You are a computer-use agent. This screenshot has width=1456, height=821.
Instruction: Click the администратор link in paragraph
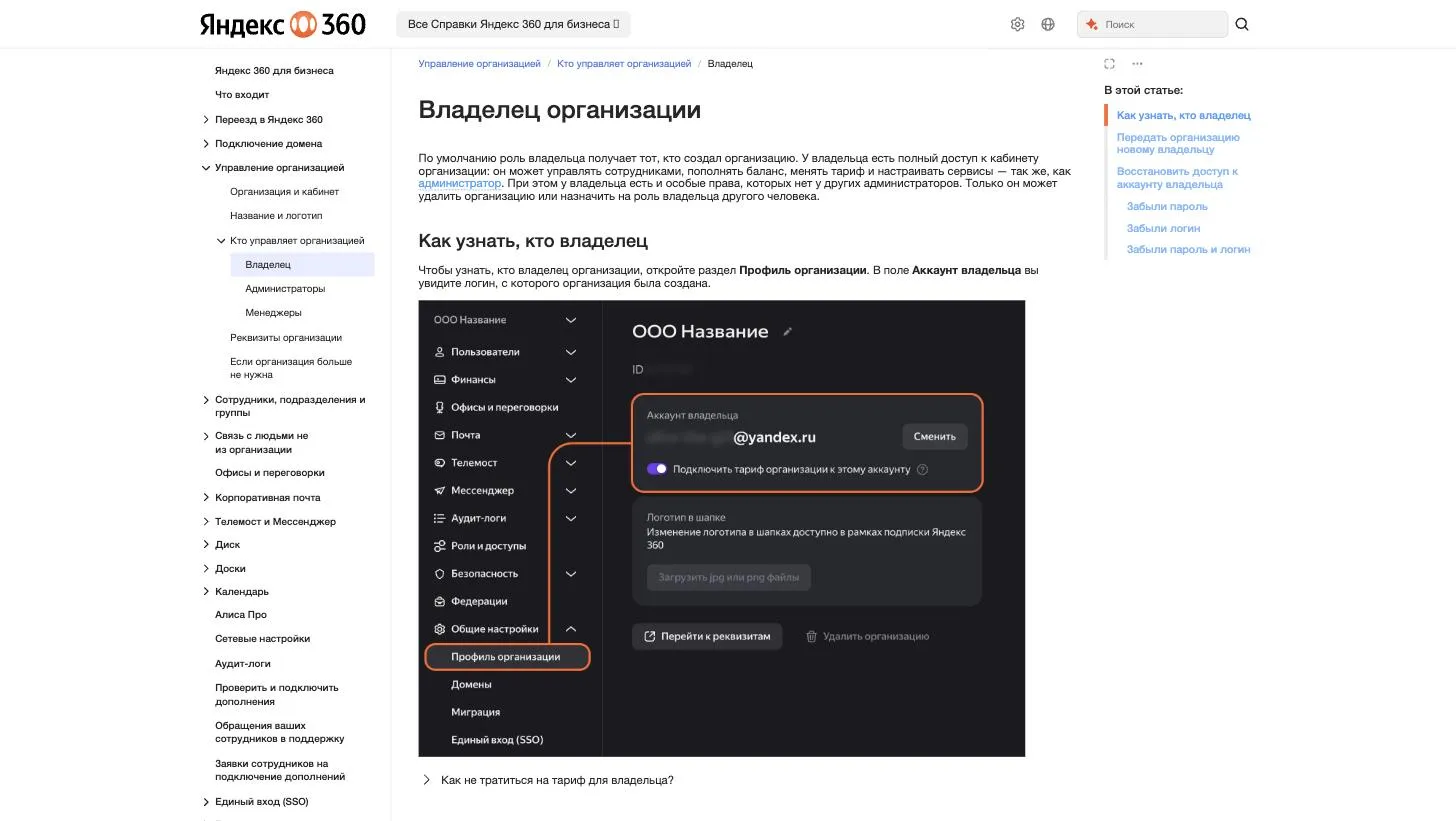coord(460,184)
